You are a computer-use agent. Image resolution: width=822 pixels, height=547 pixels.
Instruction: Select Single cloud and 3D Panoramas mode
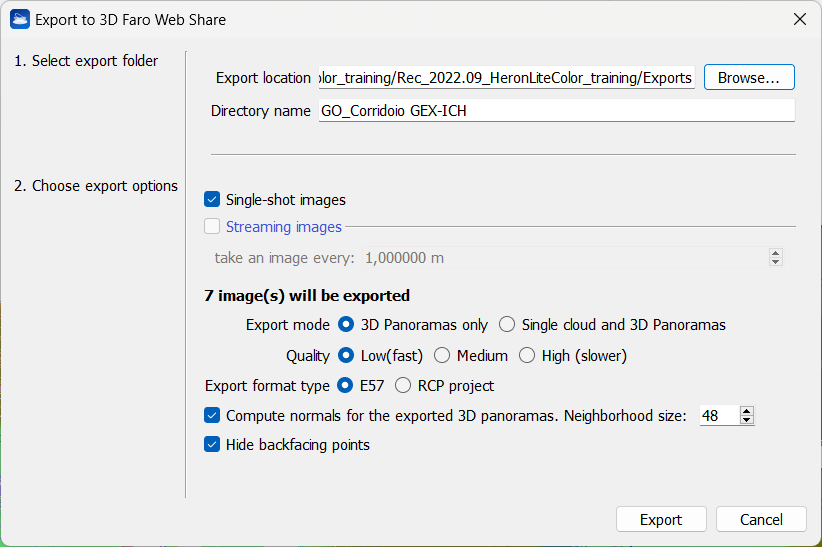(507, 325)
